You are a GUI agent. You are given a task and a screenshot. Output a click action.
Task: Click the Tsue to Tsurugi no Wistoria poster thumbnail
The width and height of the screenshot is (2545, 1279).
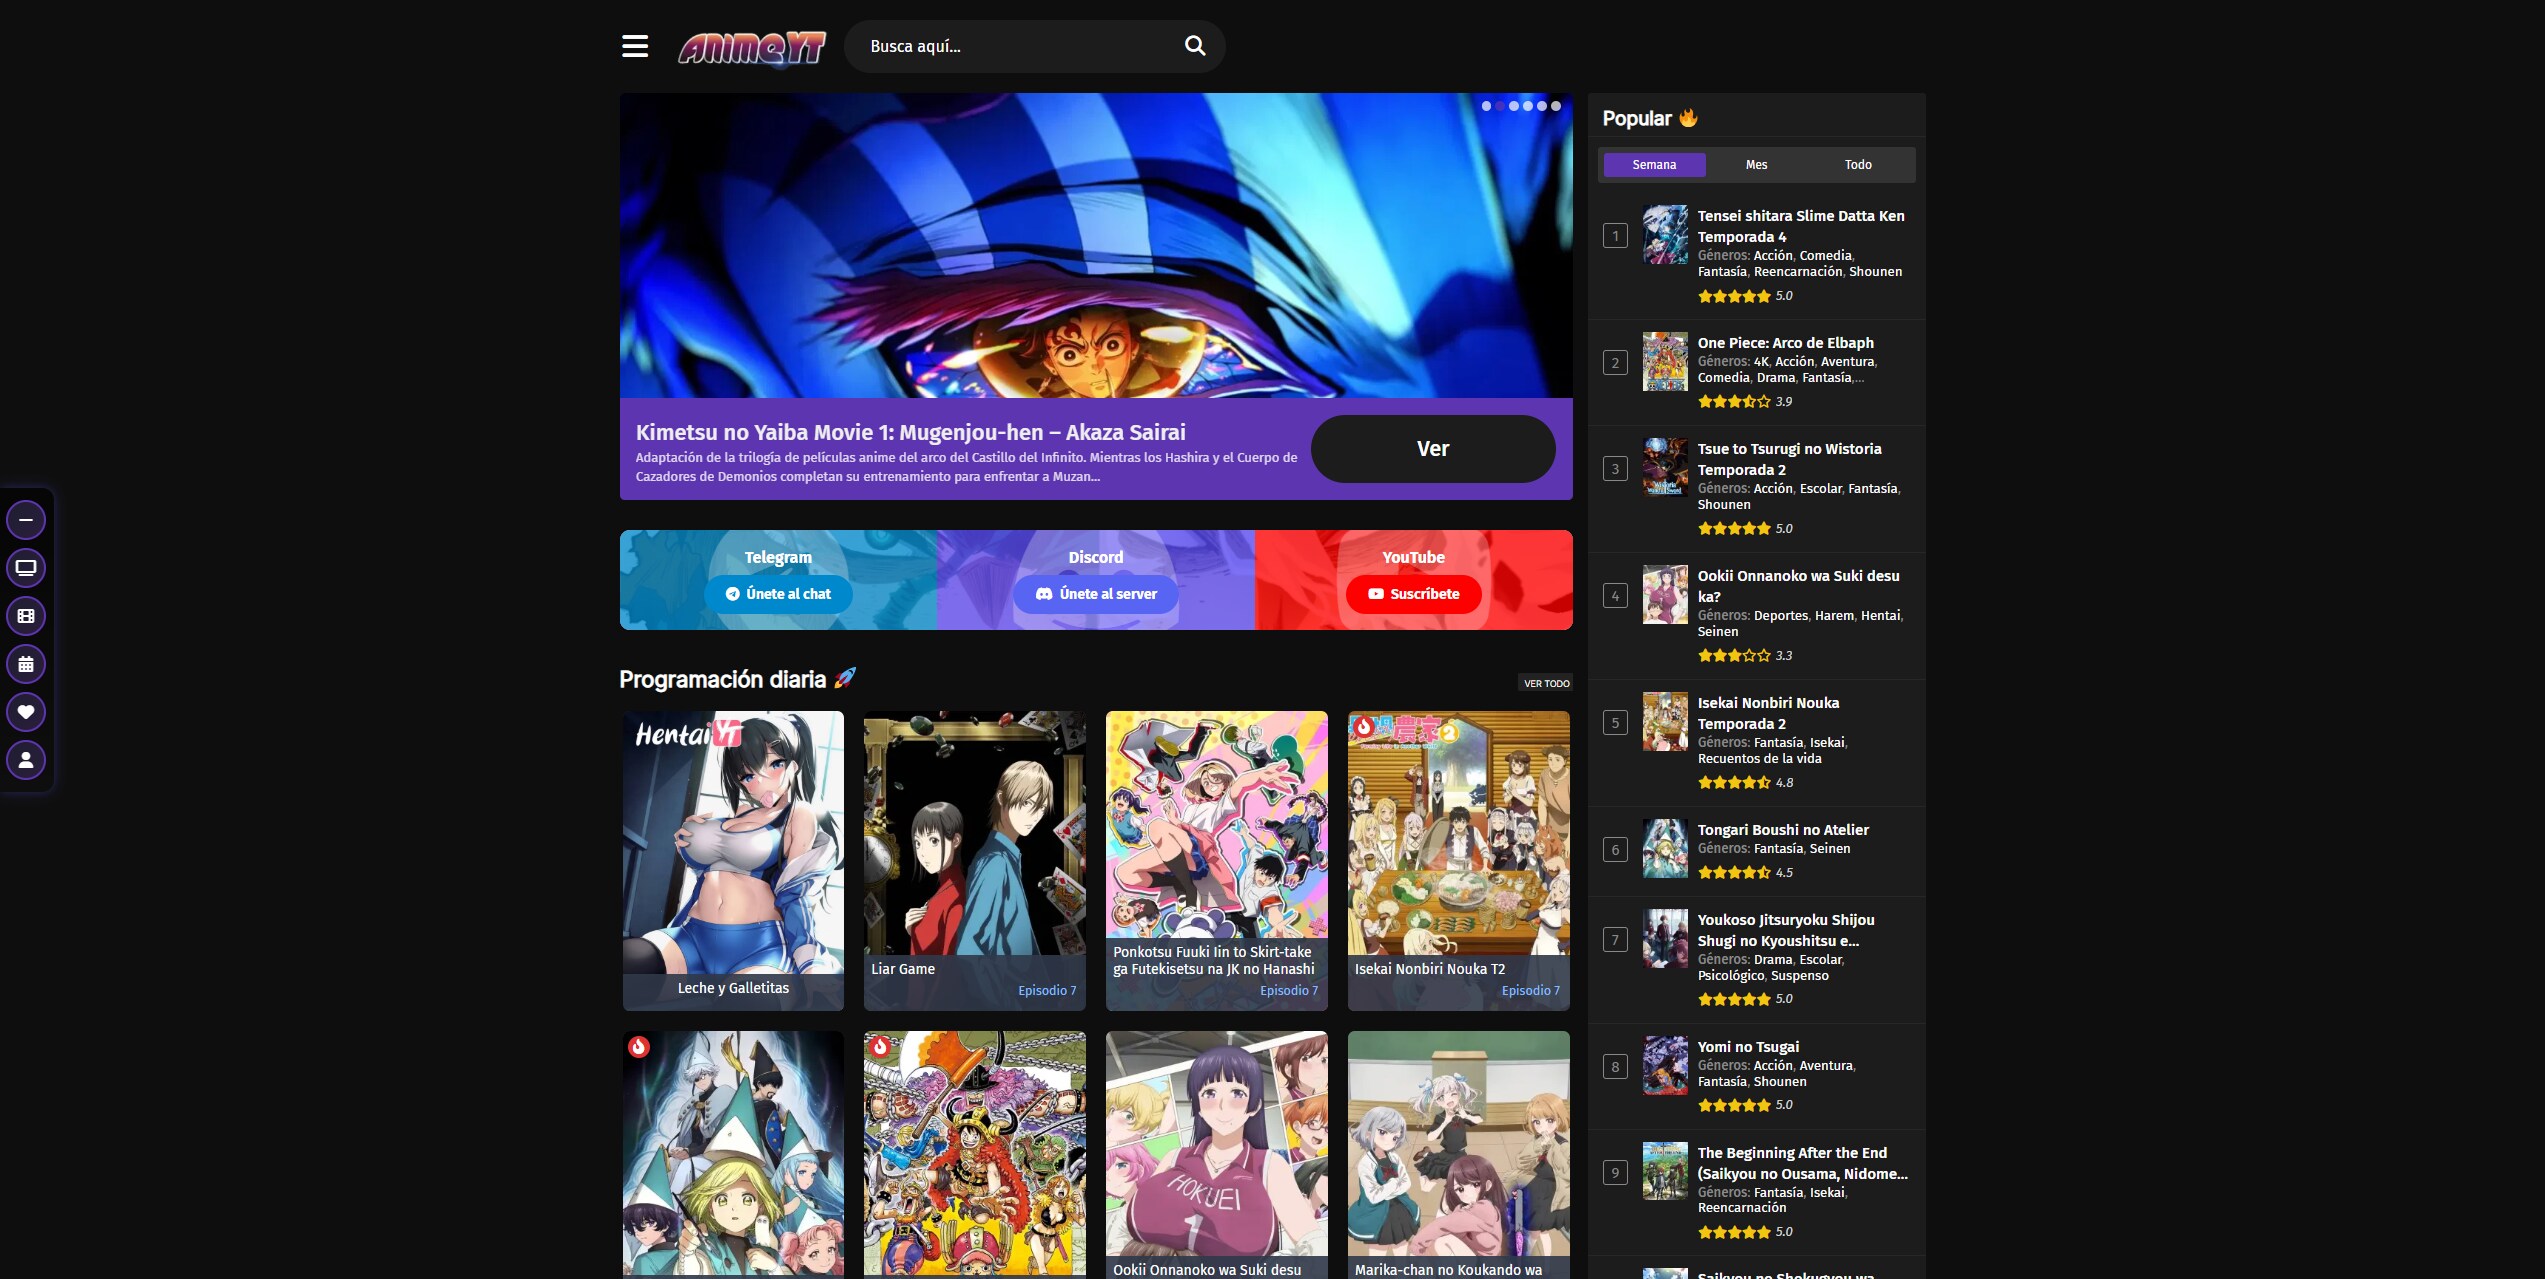point(1665,468)
